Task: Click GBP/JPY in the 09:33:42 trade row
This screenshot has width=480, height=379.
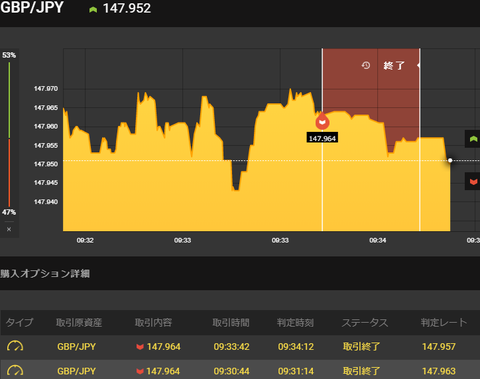Action: (x=76, y=347)
